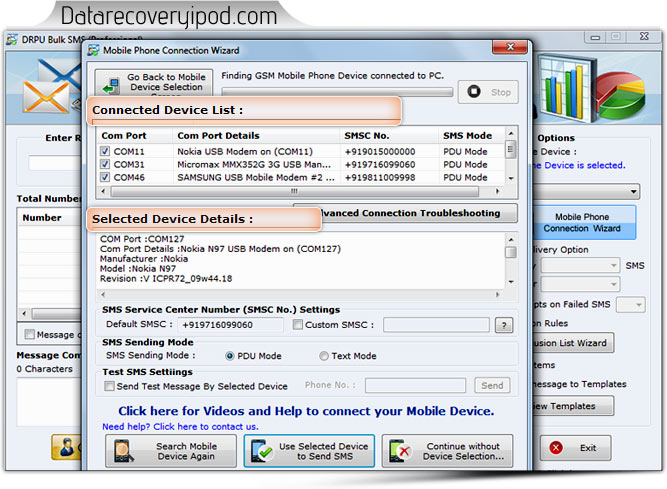Click the pie chart graphic in main window
Image resolution: width=667 pixels, height=489 pixels.
pos(619,96)
